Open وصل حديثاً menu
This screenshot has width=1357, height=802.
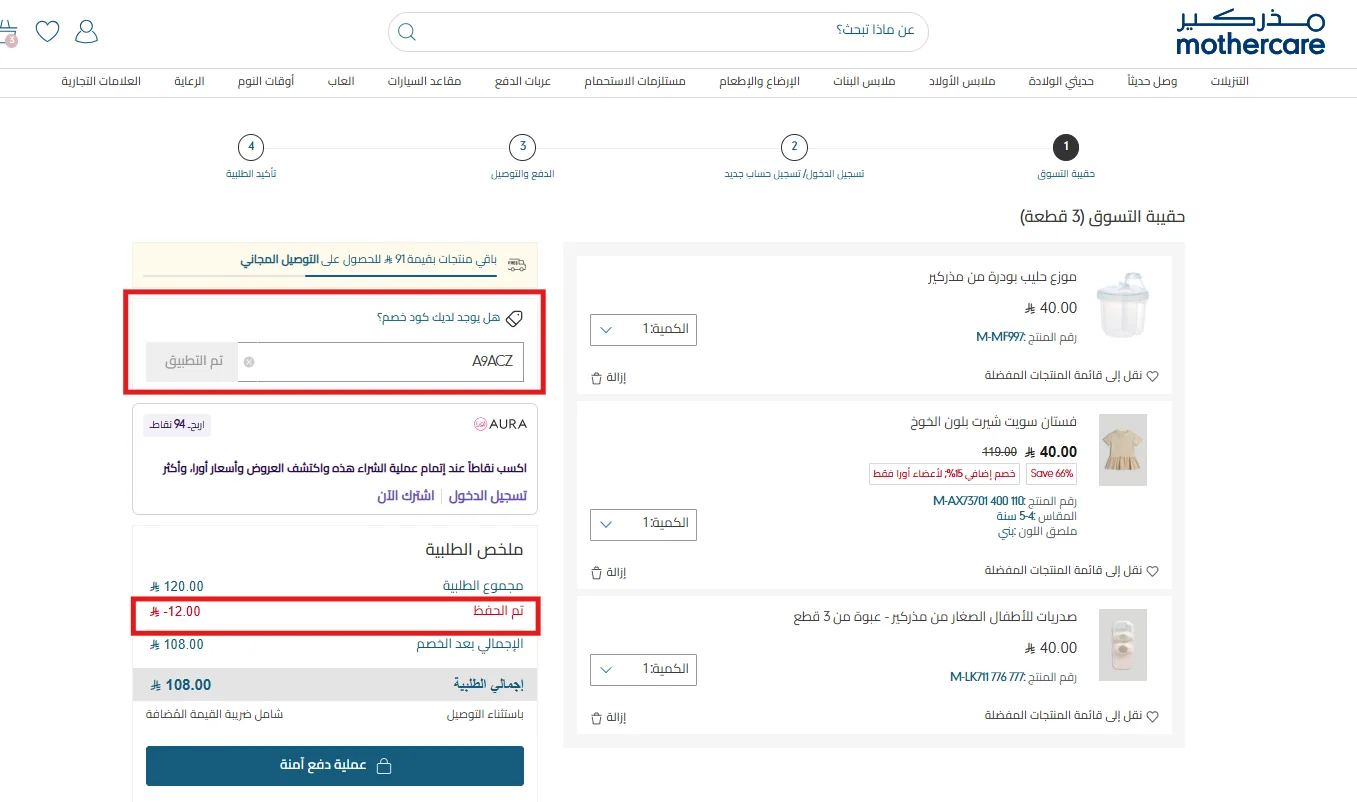pyautogui.click(x=1152, y=81)
